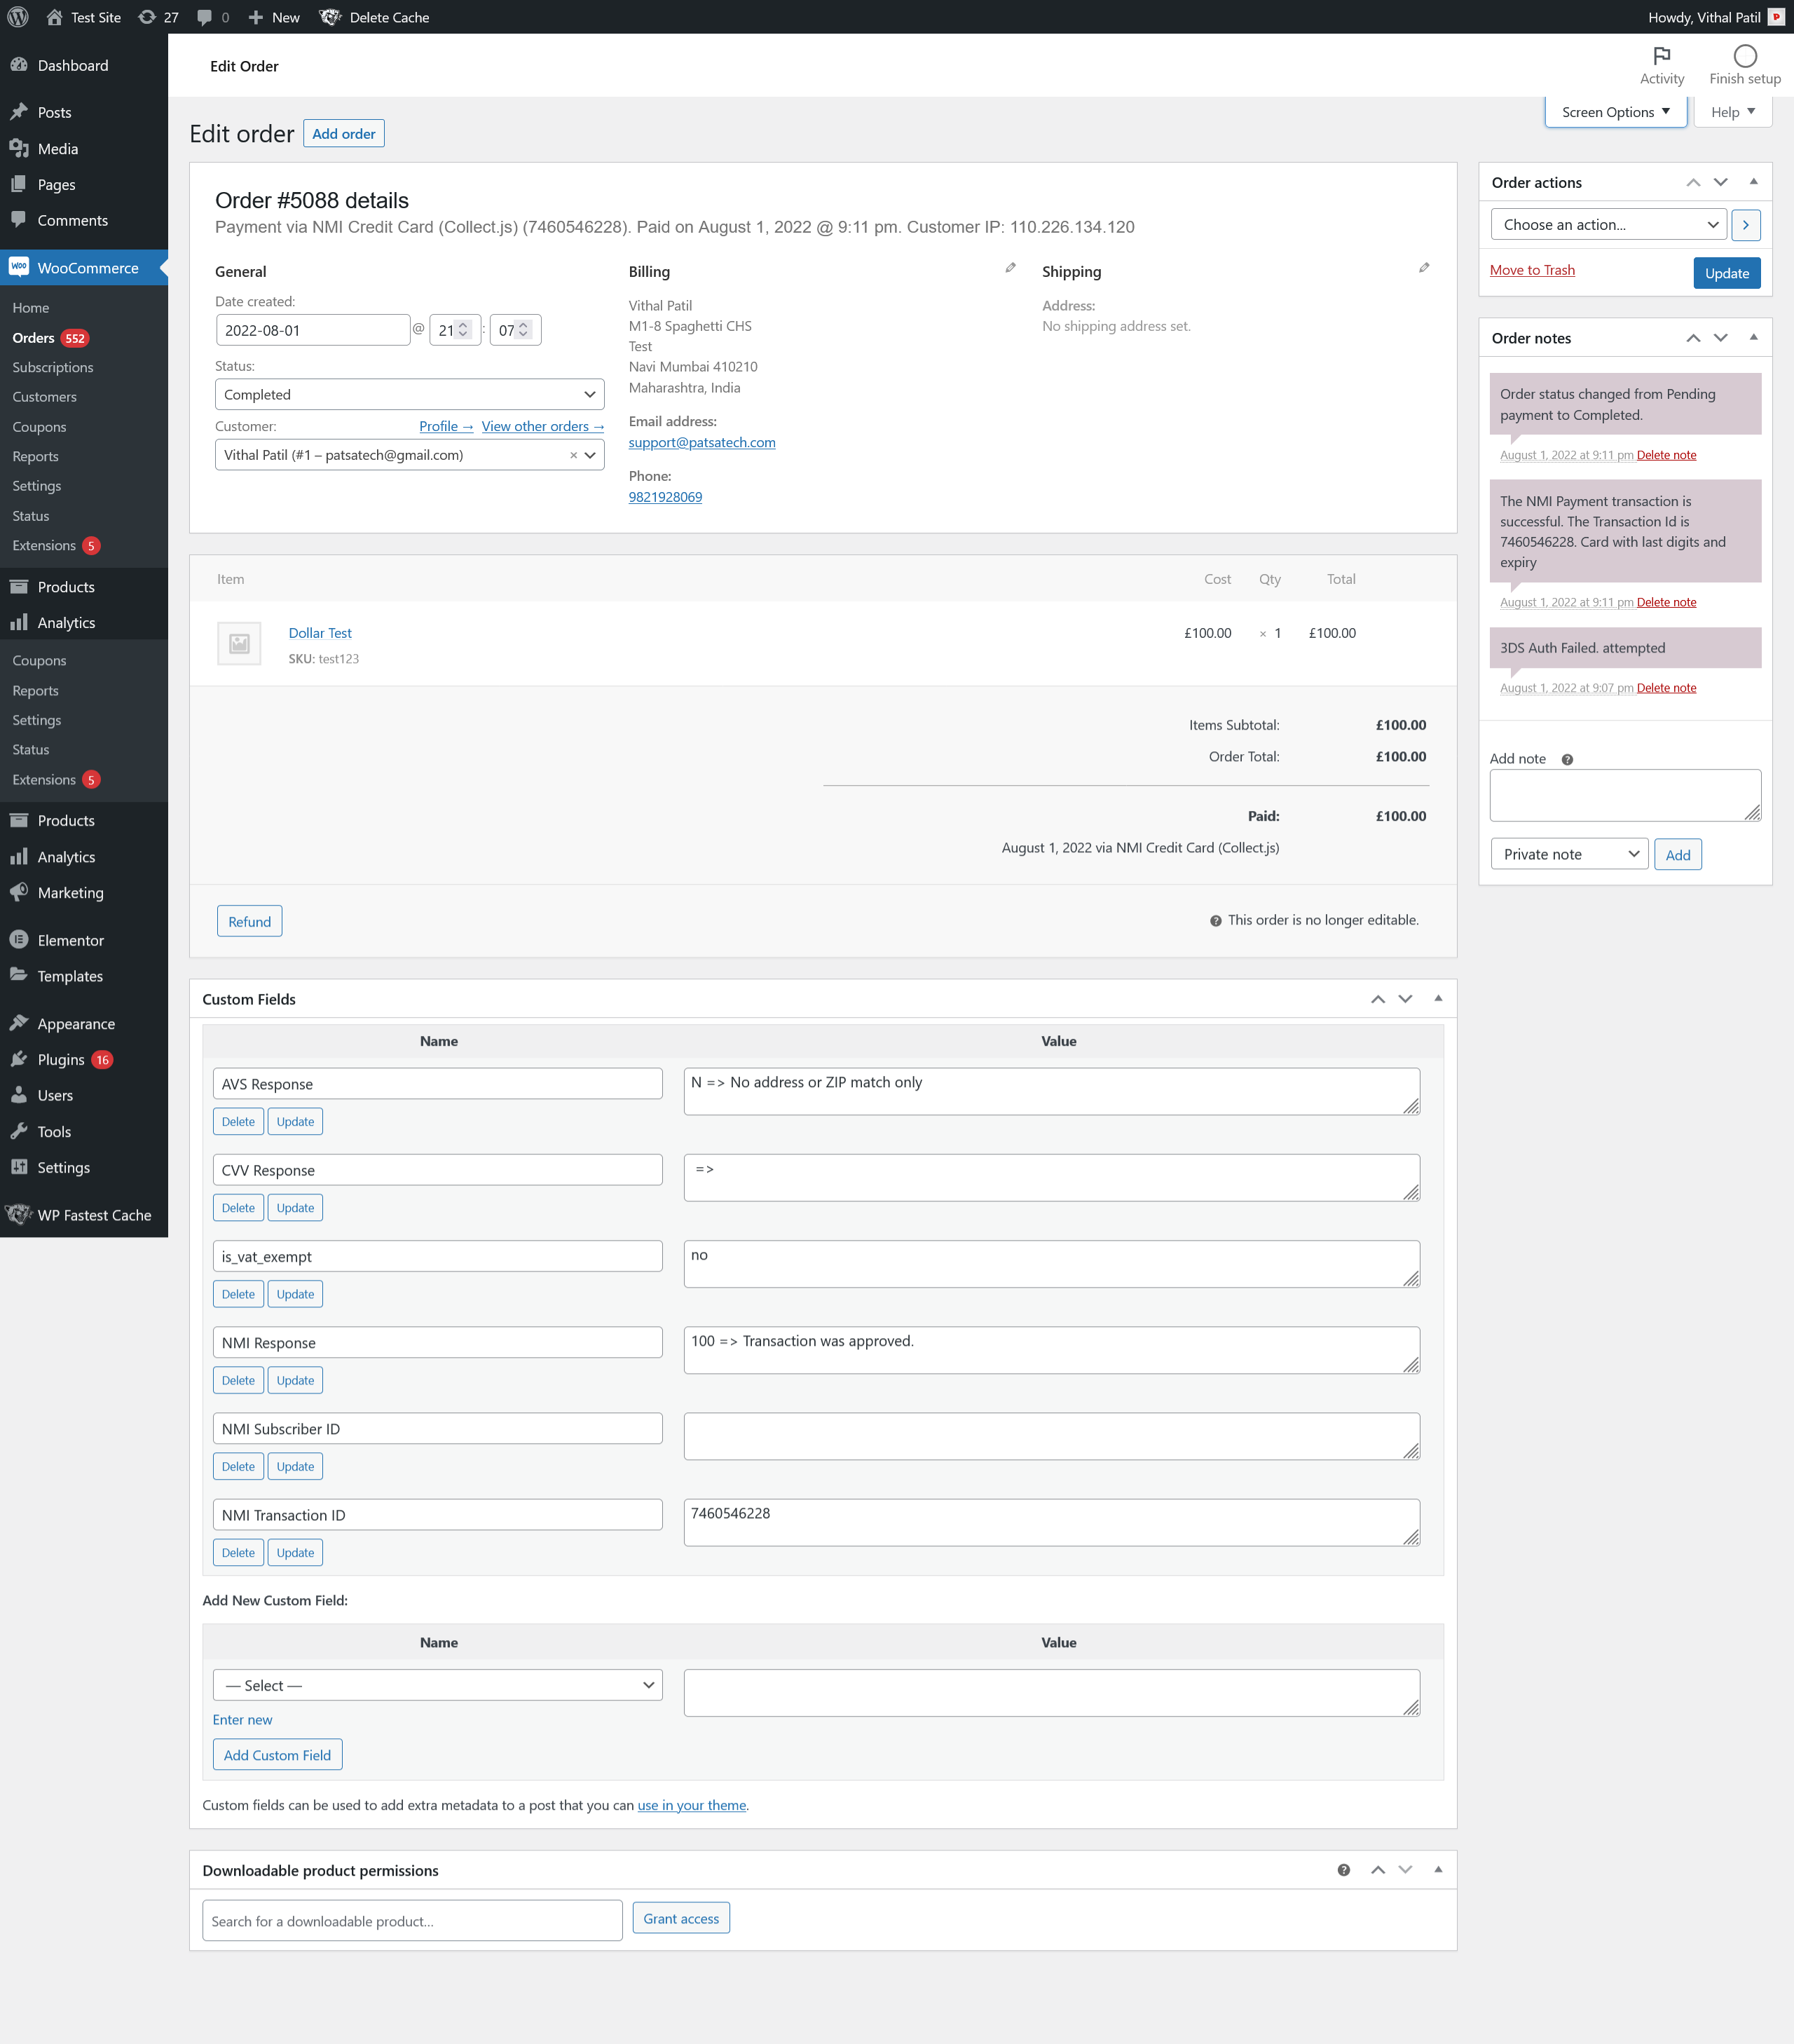
Task: Open Customers submenu item
Action: 45,397
